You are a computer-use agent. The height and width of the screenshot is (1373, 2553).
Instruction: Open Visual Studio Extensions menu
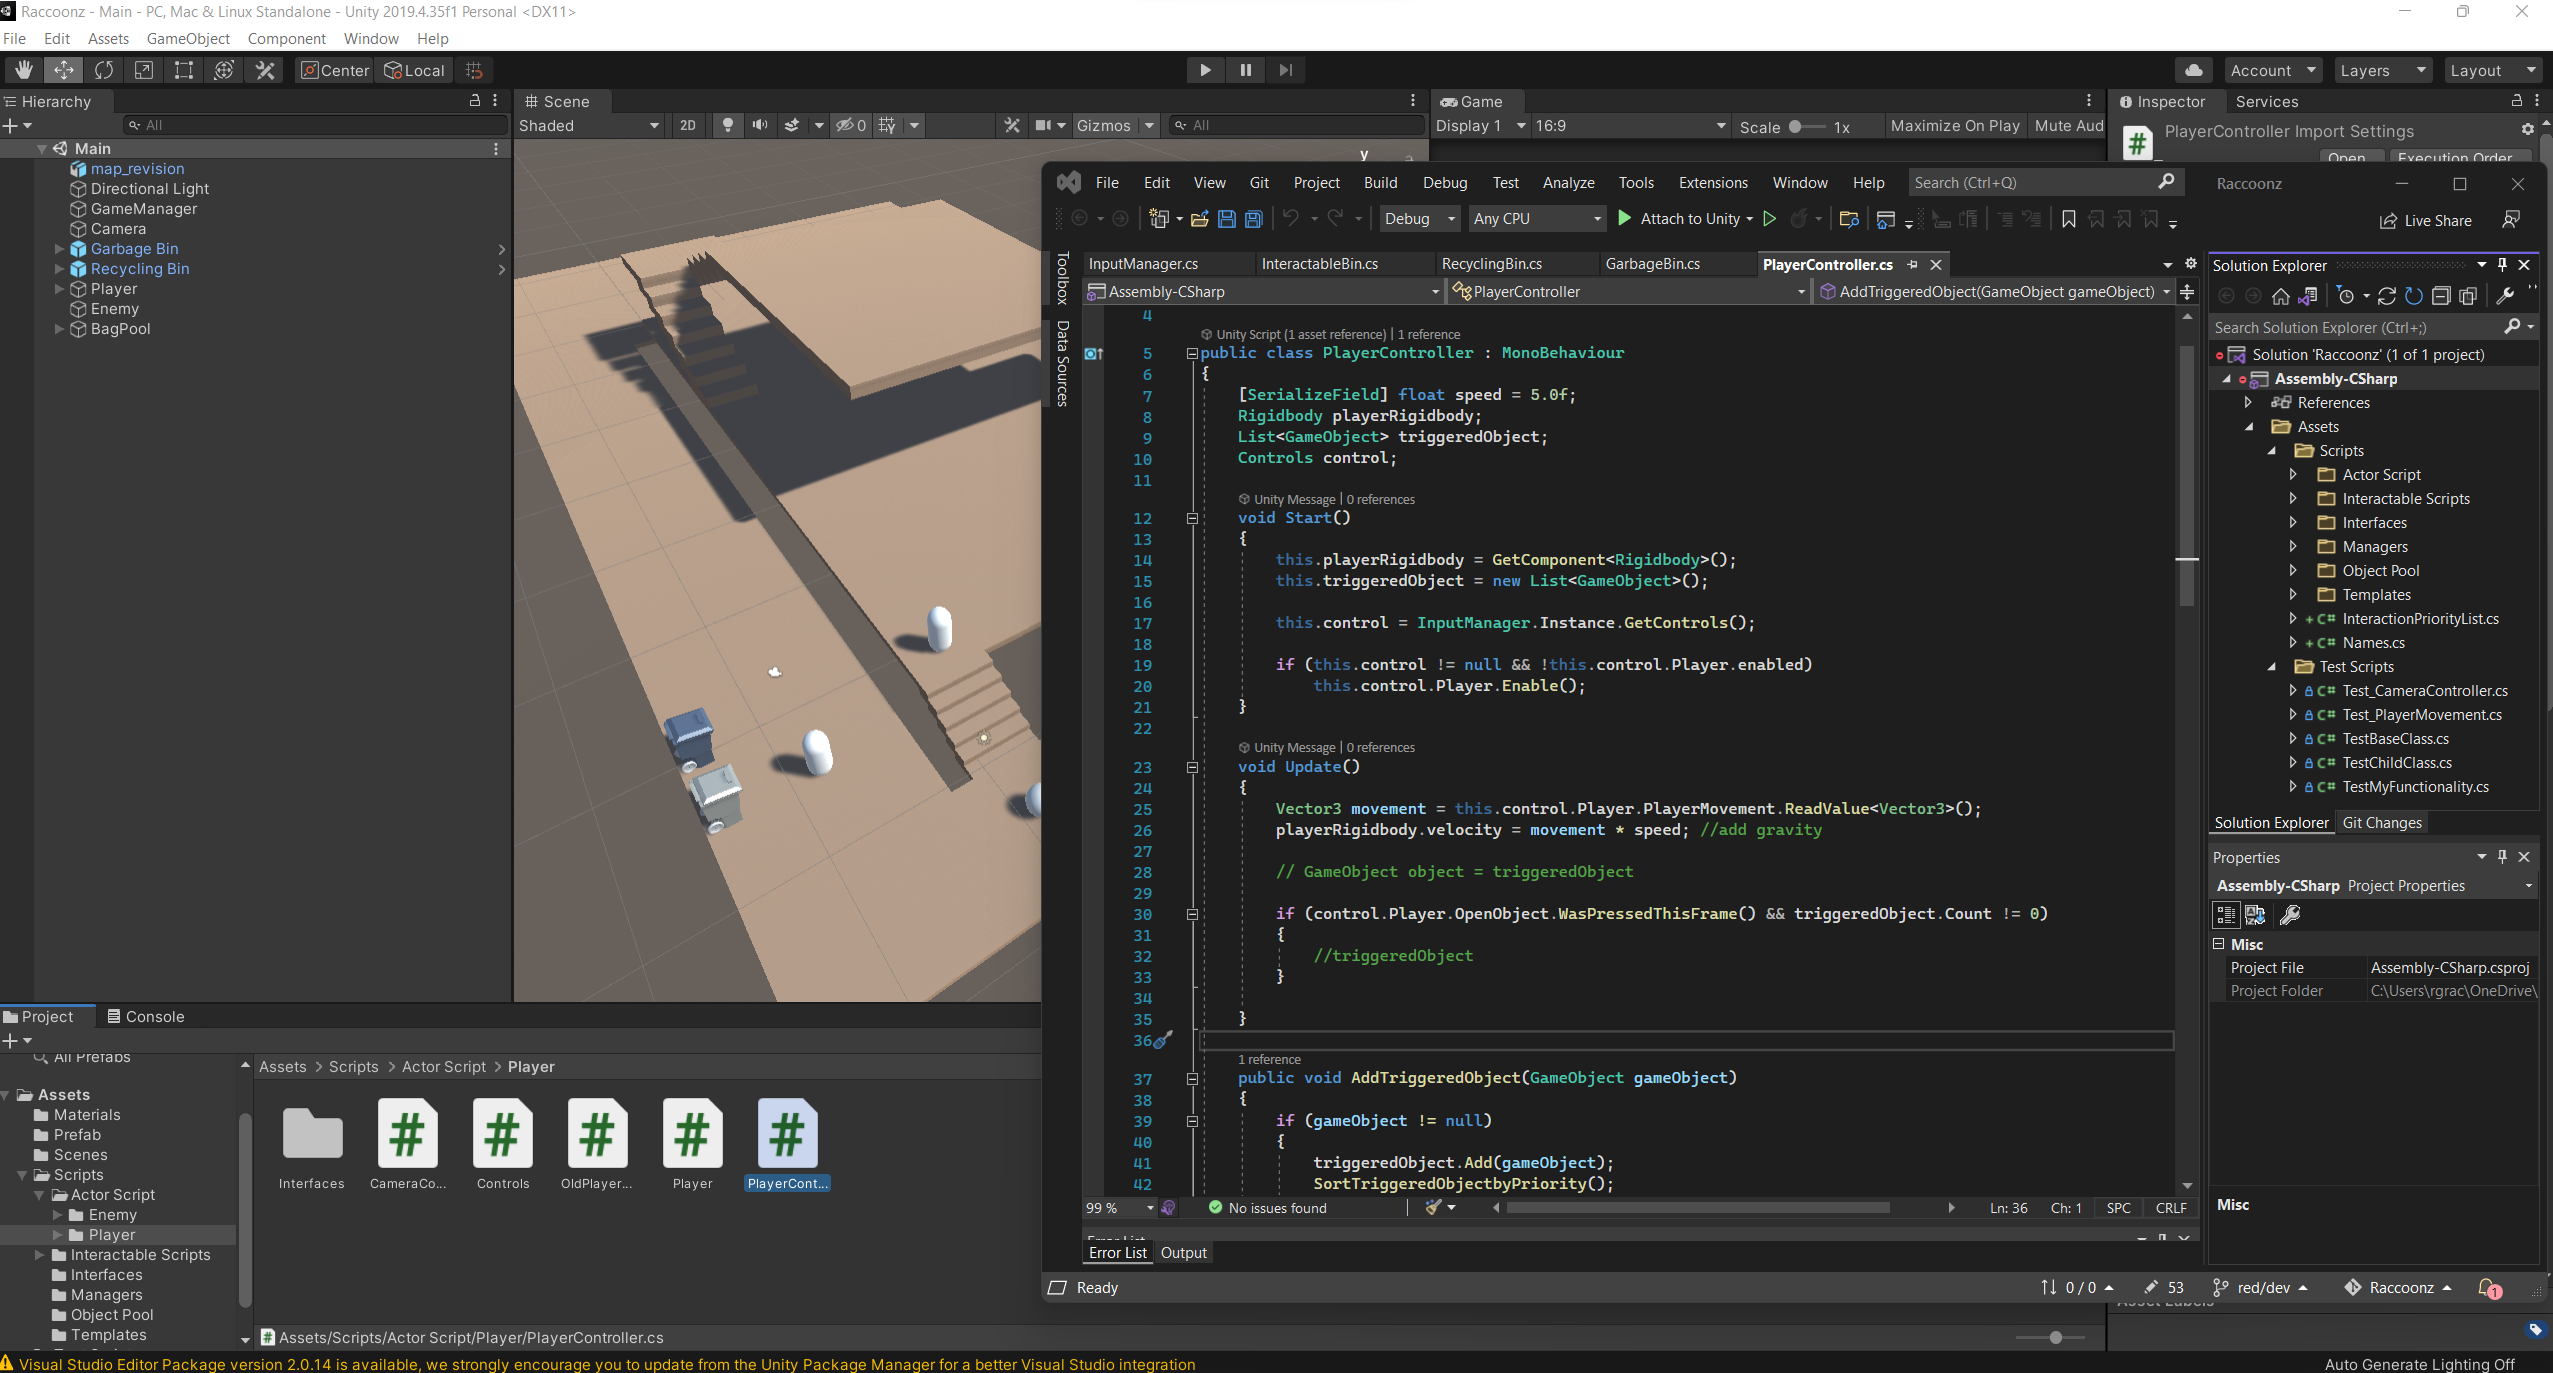1713,183
